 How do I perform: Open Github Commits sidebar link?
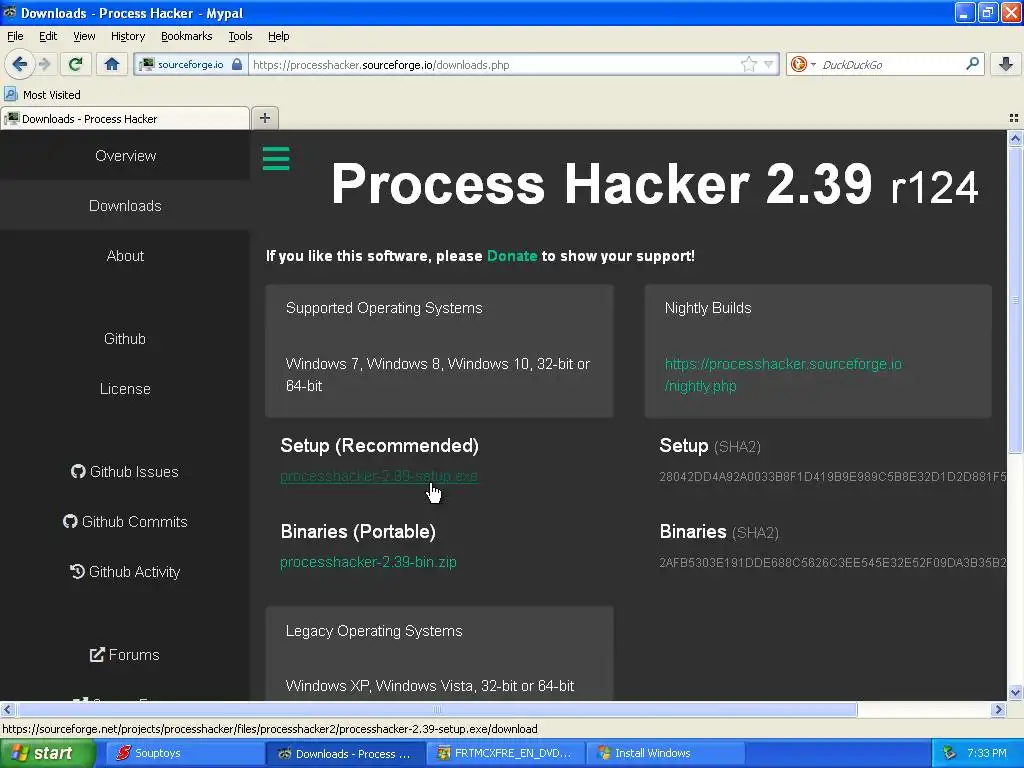click(x=125, y=522)
